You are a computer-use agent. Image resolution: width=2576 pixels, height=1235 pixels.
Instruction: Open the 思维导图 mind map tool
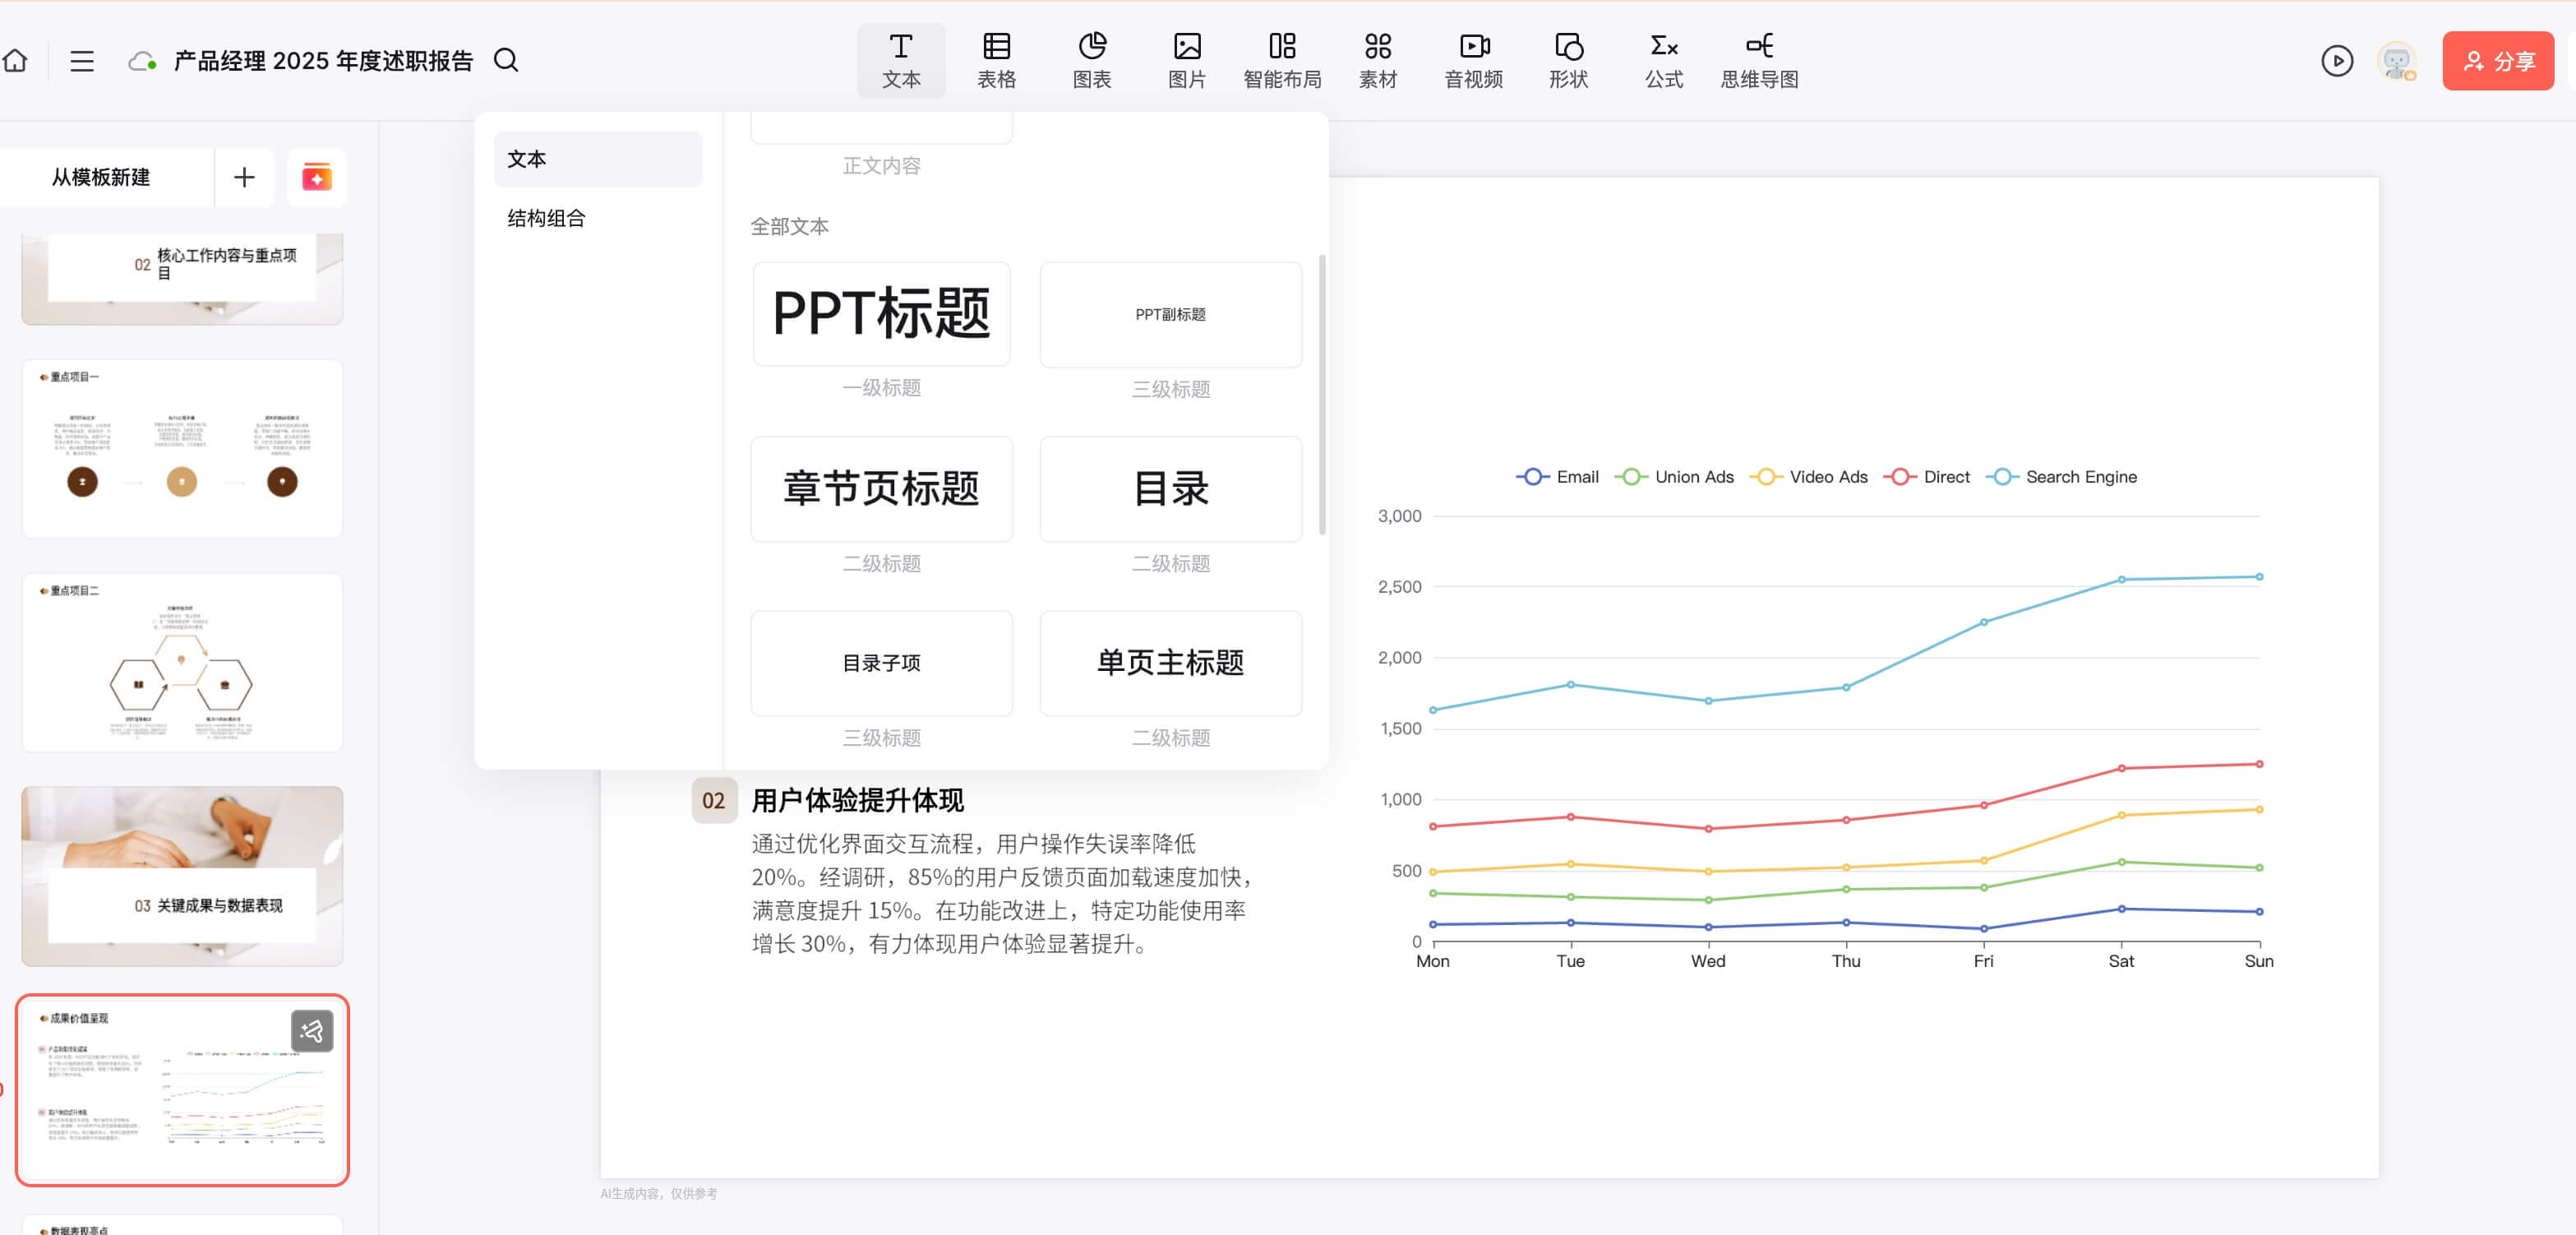click(x=1759, y=61)
